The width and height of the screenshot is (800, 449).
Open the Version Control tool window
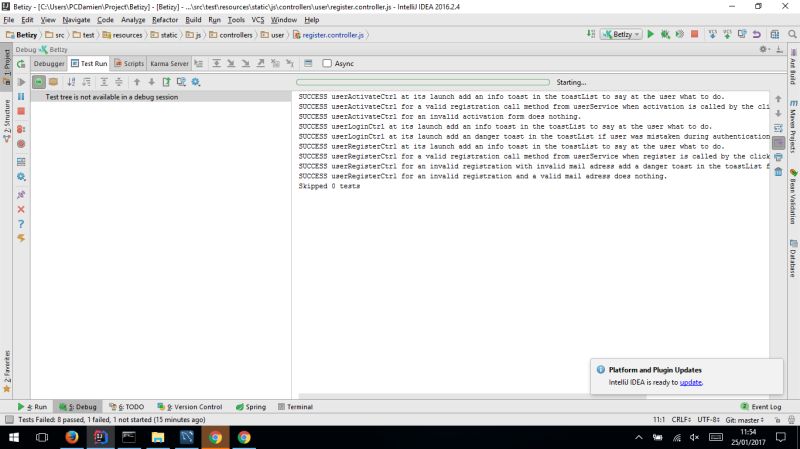tap(190, 407)
